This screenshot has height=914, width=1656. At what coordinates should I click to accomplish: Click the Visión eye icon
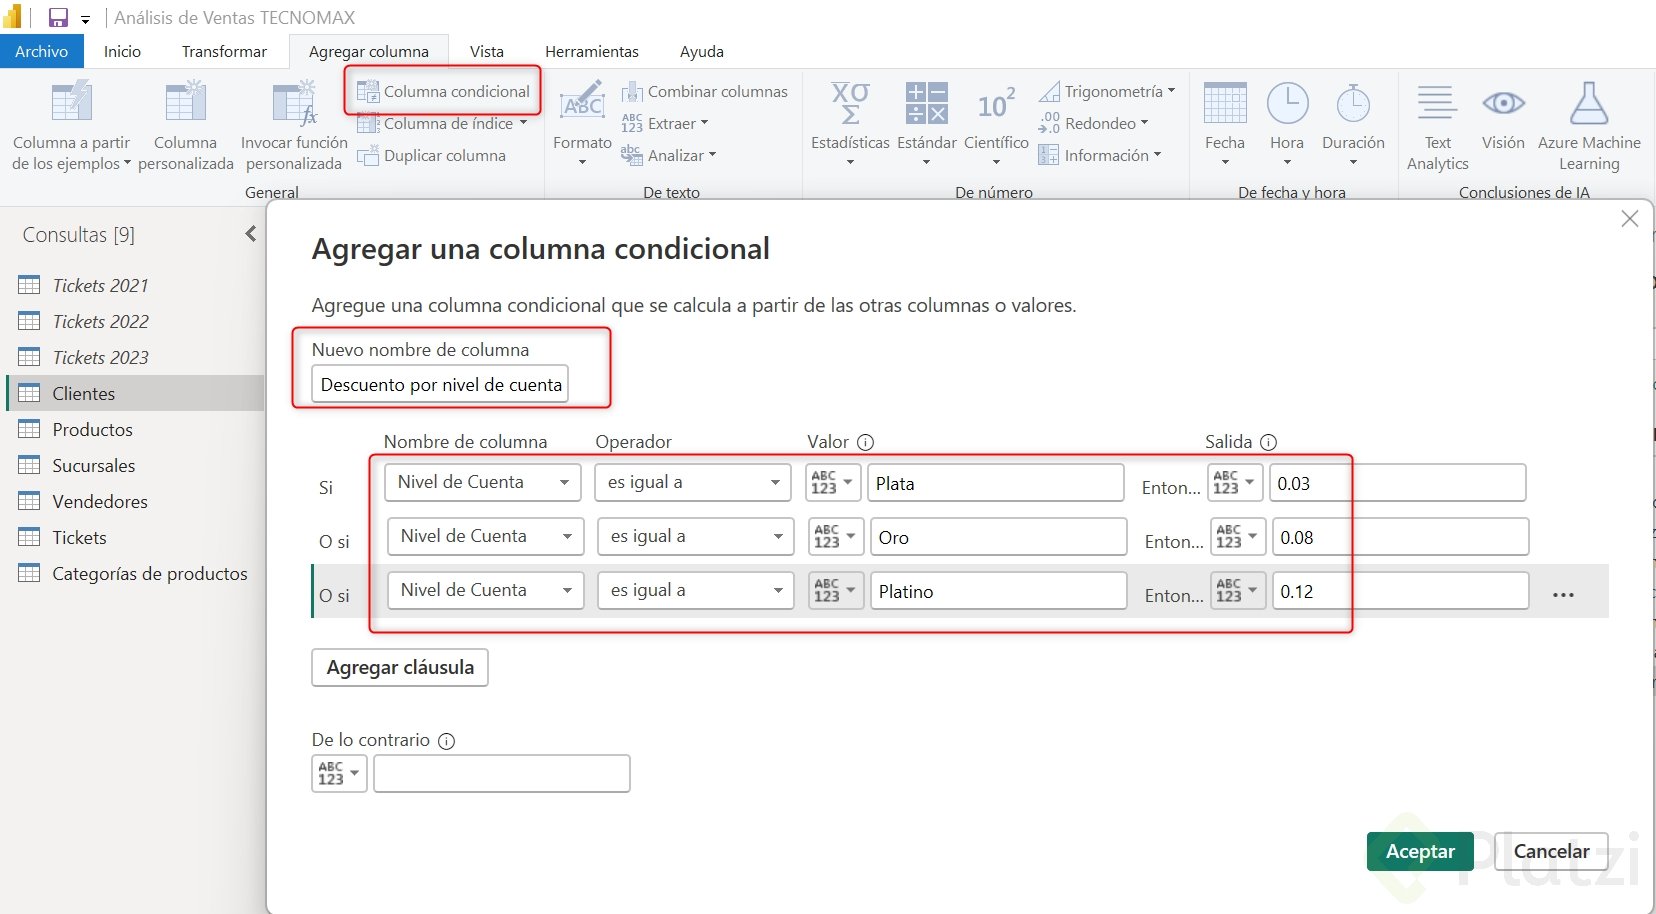click(x=1503, y=103)
